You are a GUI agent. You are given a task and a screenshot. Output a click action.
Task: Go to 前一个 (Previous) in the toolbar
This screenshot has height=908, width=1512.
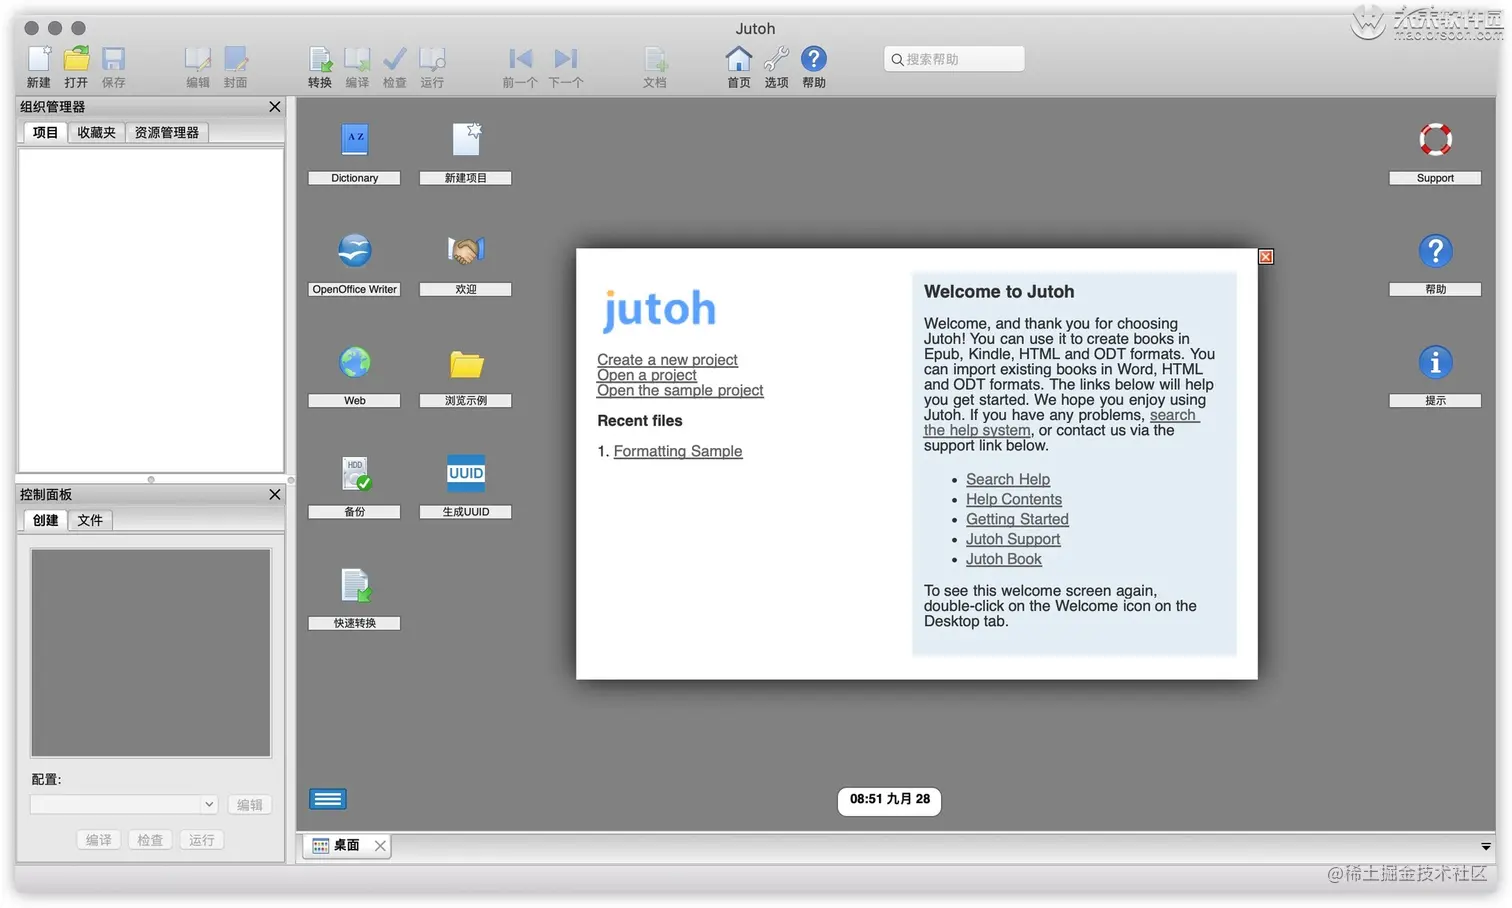click(520, 59)
